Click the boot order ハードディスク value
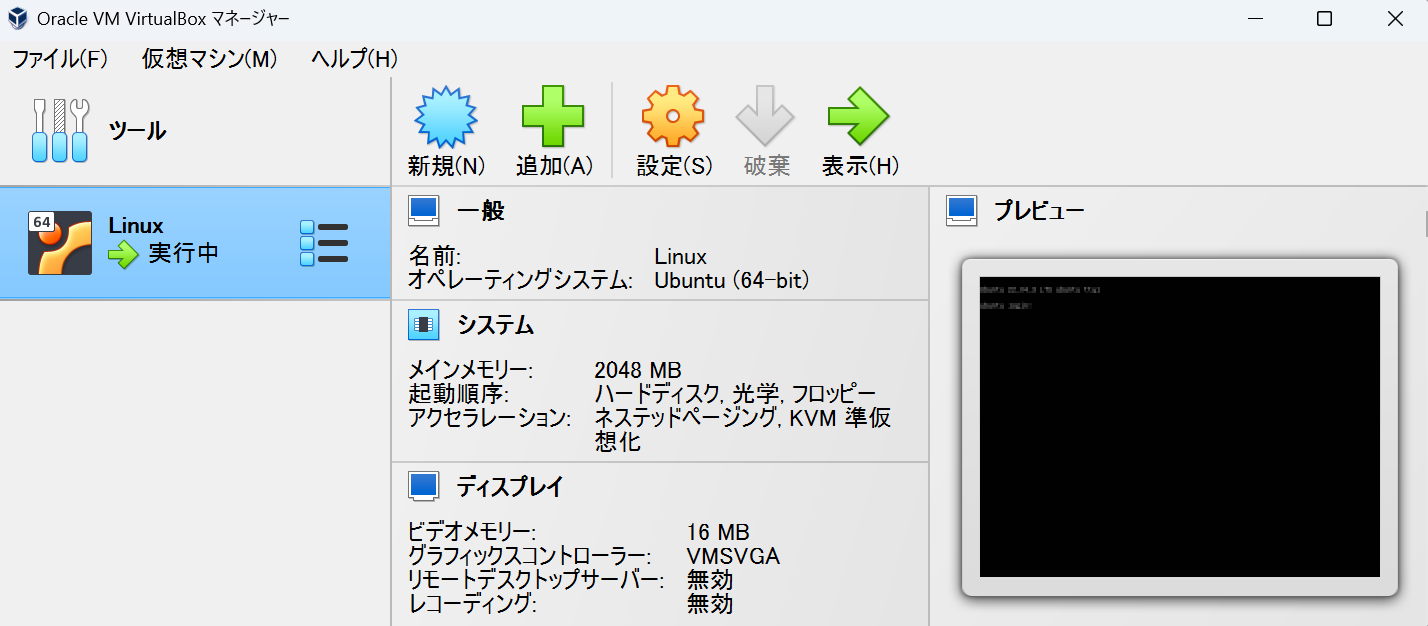Image resolution: width=1428 pixels, height=626 pixels. click(x=657, y=393)
